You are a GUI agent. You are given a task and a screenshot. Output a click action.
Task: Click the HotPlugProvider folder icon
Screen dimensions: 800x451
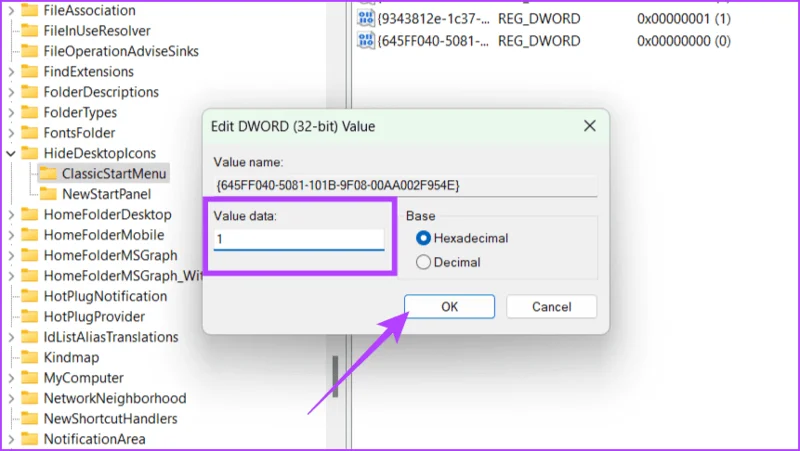[x=30, y=316]
